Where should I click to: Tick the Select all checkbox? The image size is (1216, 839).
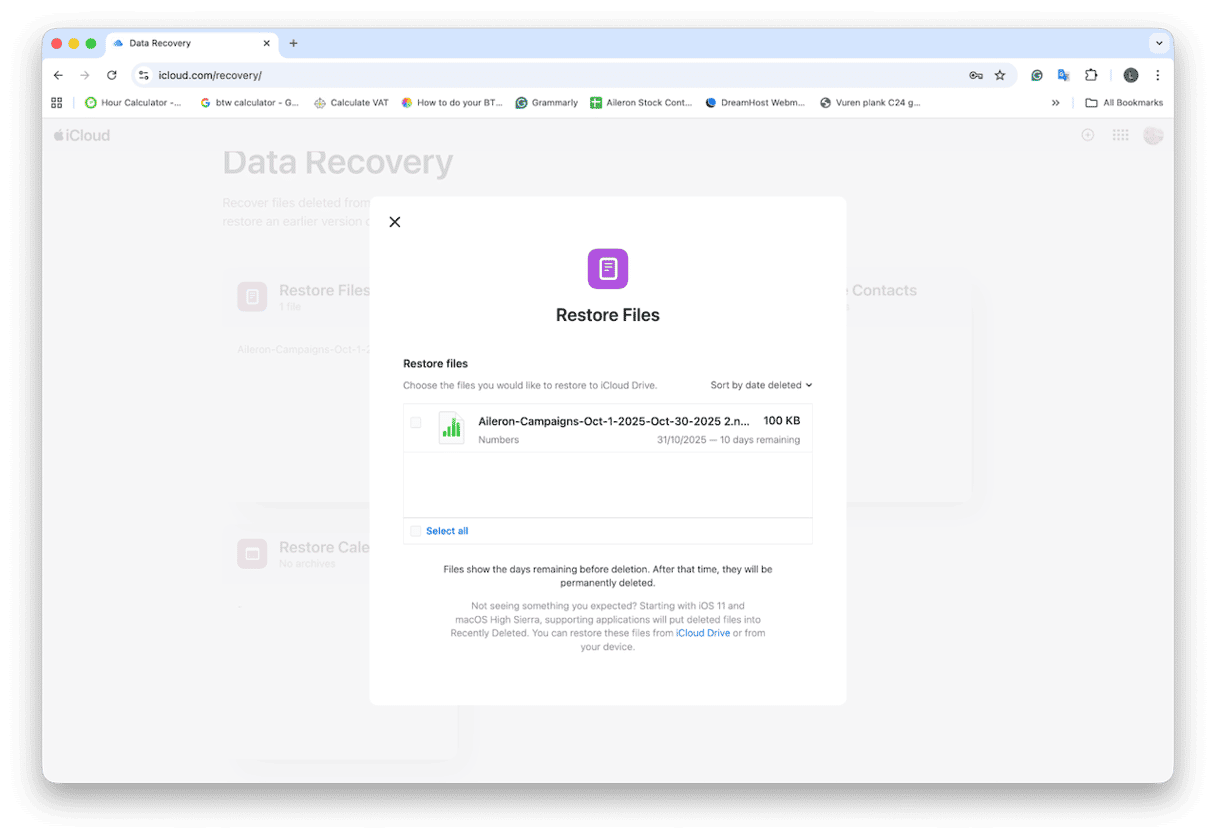[x=416, y=531]
